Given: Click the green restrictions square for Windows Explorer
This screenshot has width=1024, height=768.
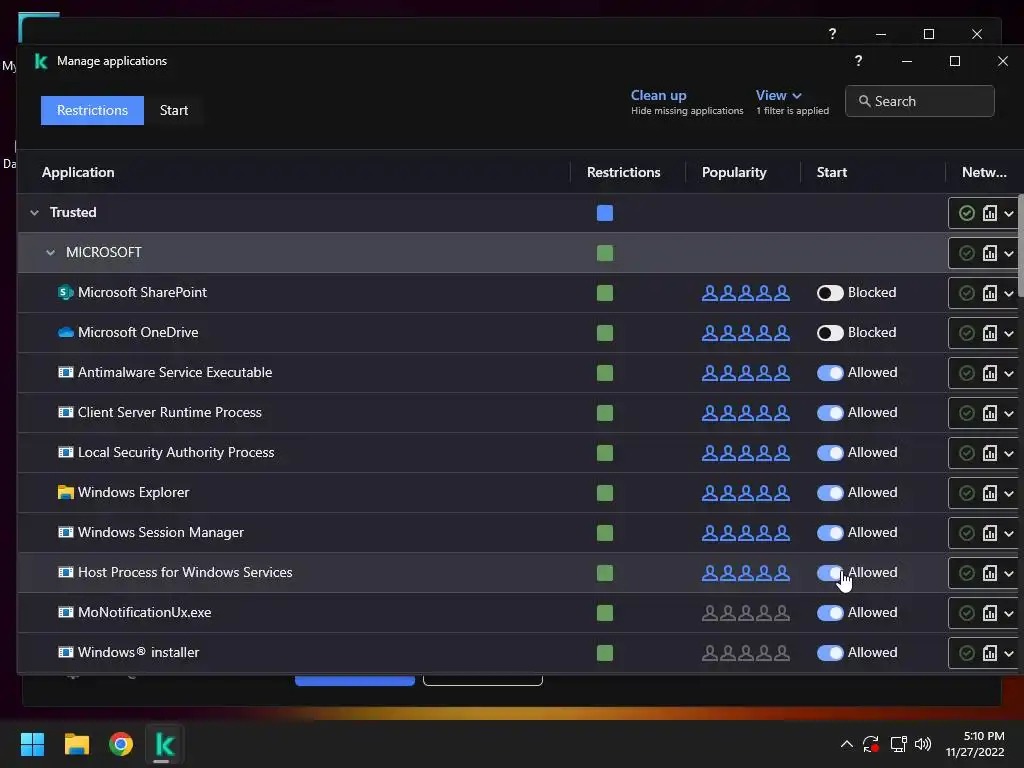Looking at the screenshot, I should click(x=605, y=493).
